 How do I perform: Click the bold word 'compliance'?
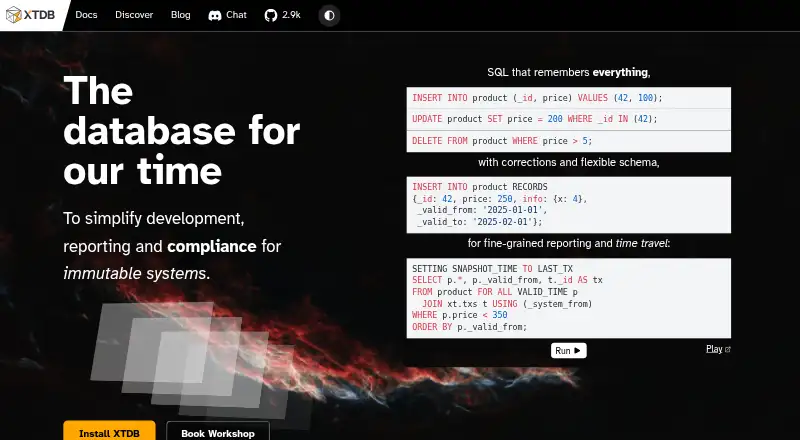coord(212,246)
